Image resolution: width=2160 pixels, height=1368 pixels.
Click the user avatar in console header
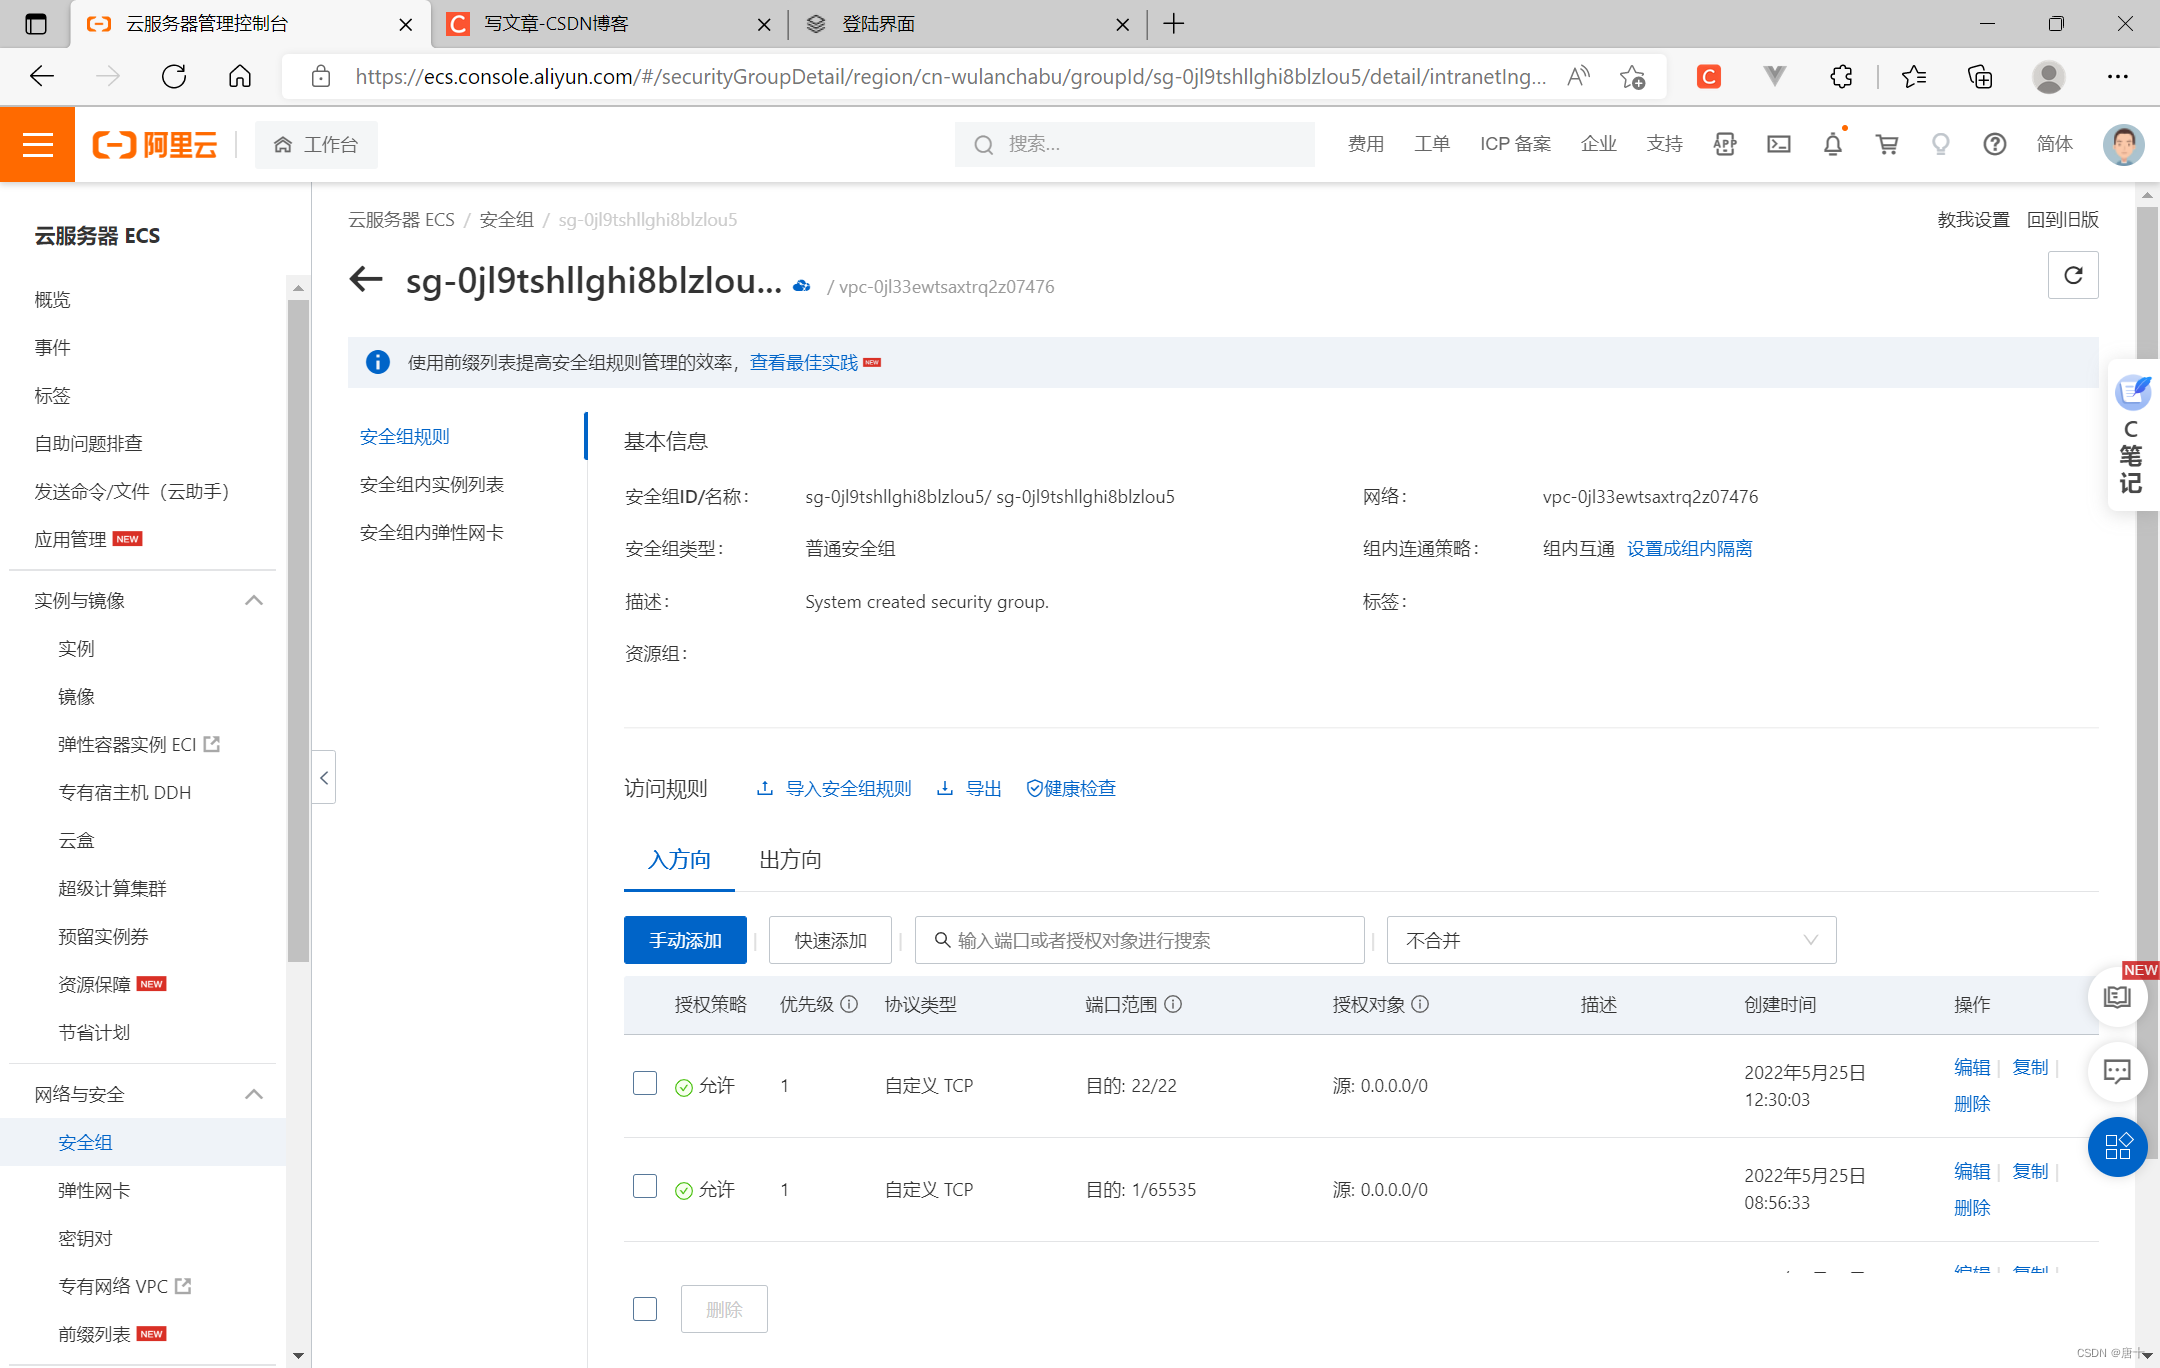click(2123, 144)
